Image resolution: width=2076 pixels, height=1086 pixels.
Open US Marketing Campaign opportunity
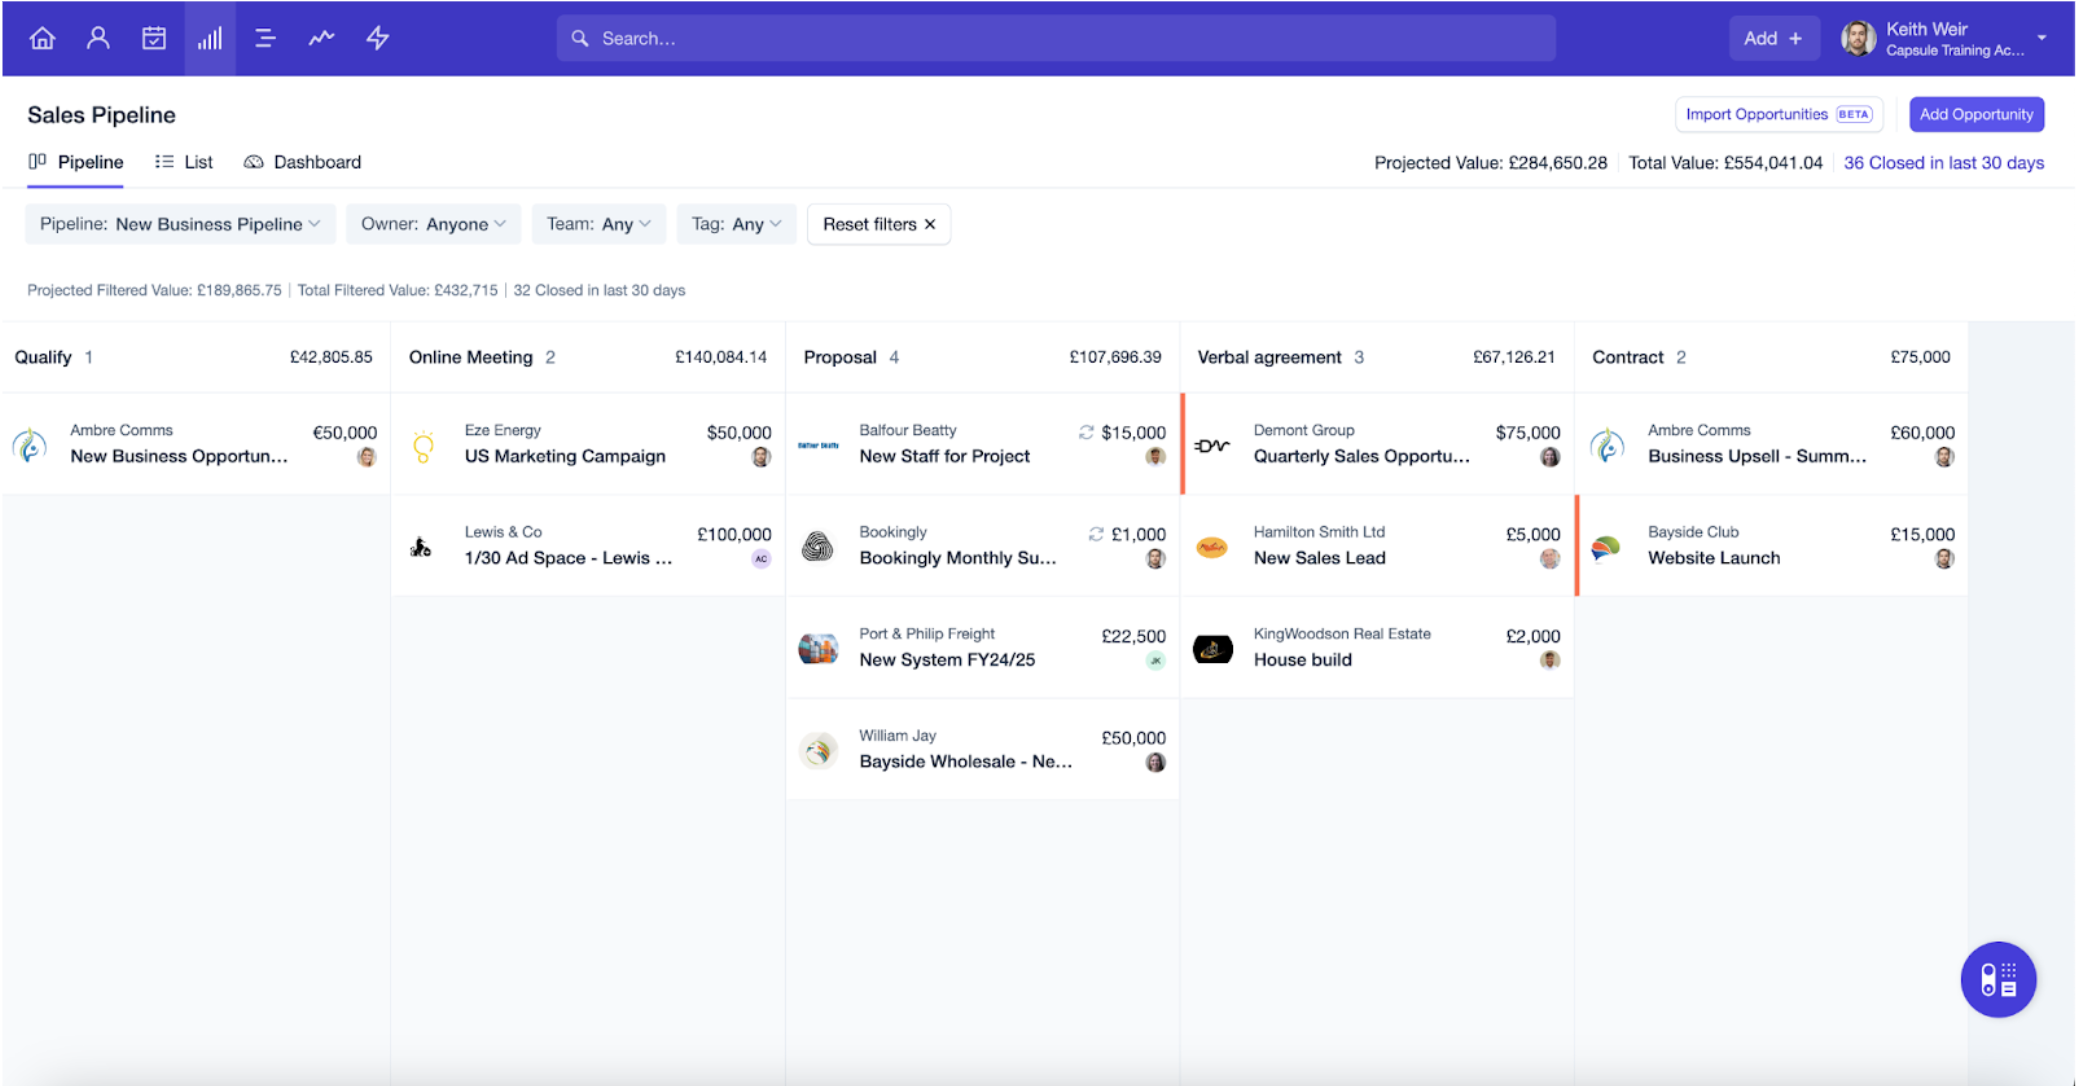coord(588,444)
